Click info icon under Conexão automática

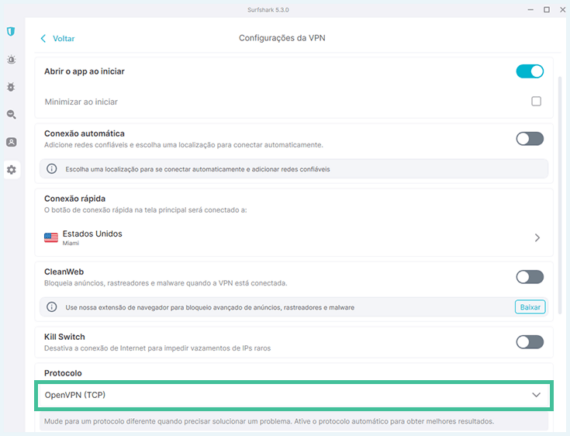(x=52, y=169)
